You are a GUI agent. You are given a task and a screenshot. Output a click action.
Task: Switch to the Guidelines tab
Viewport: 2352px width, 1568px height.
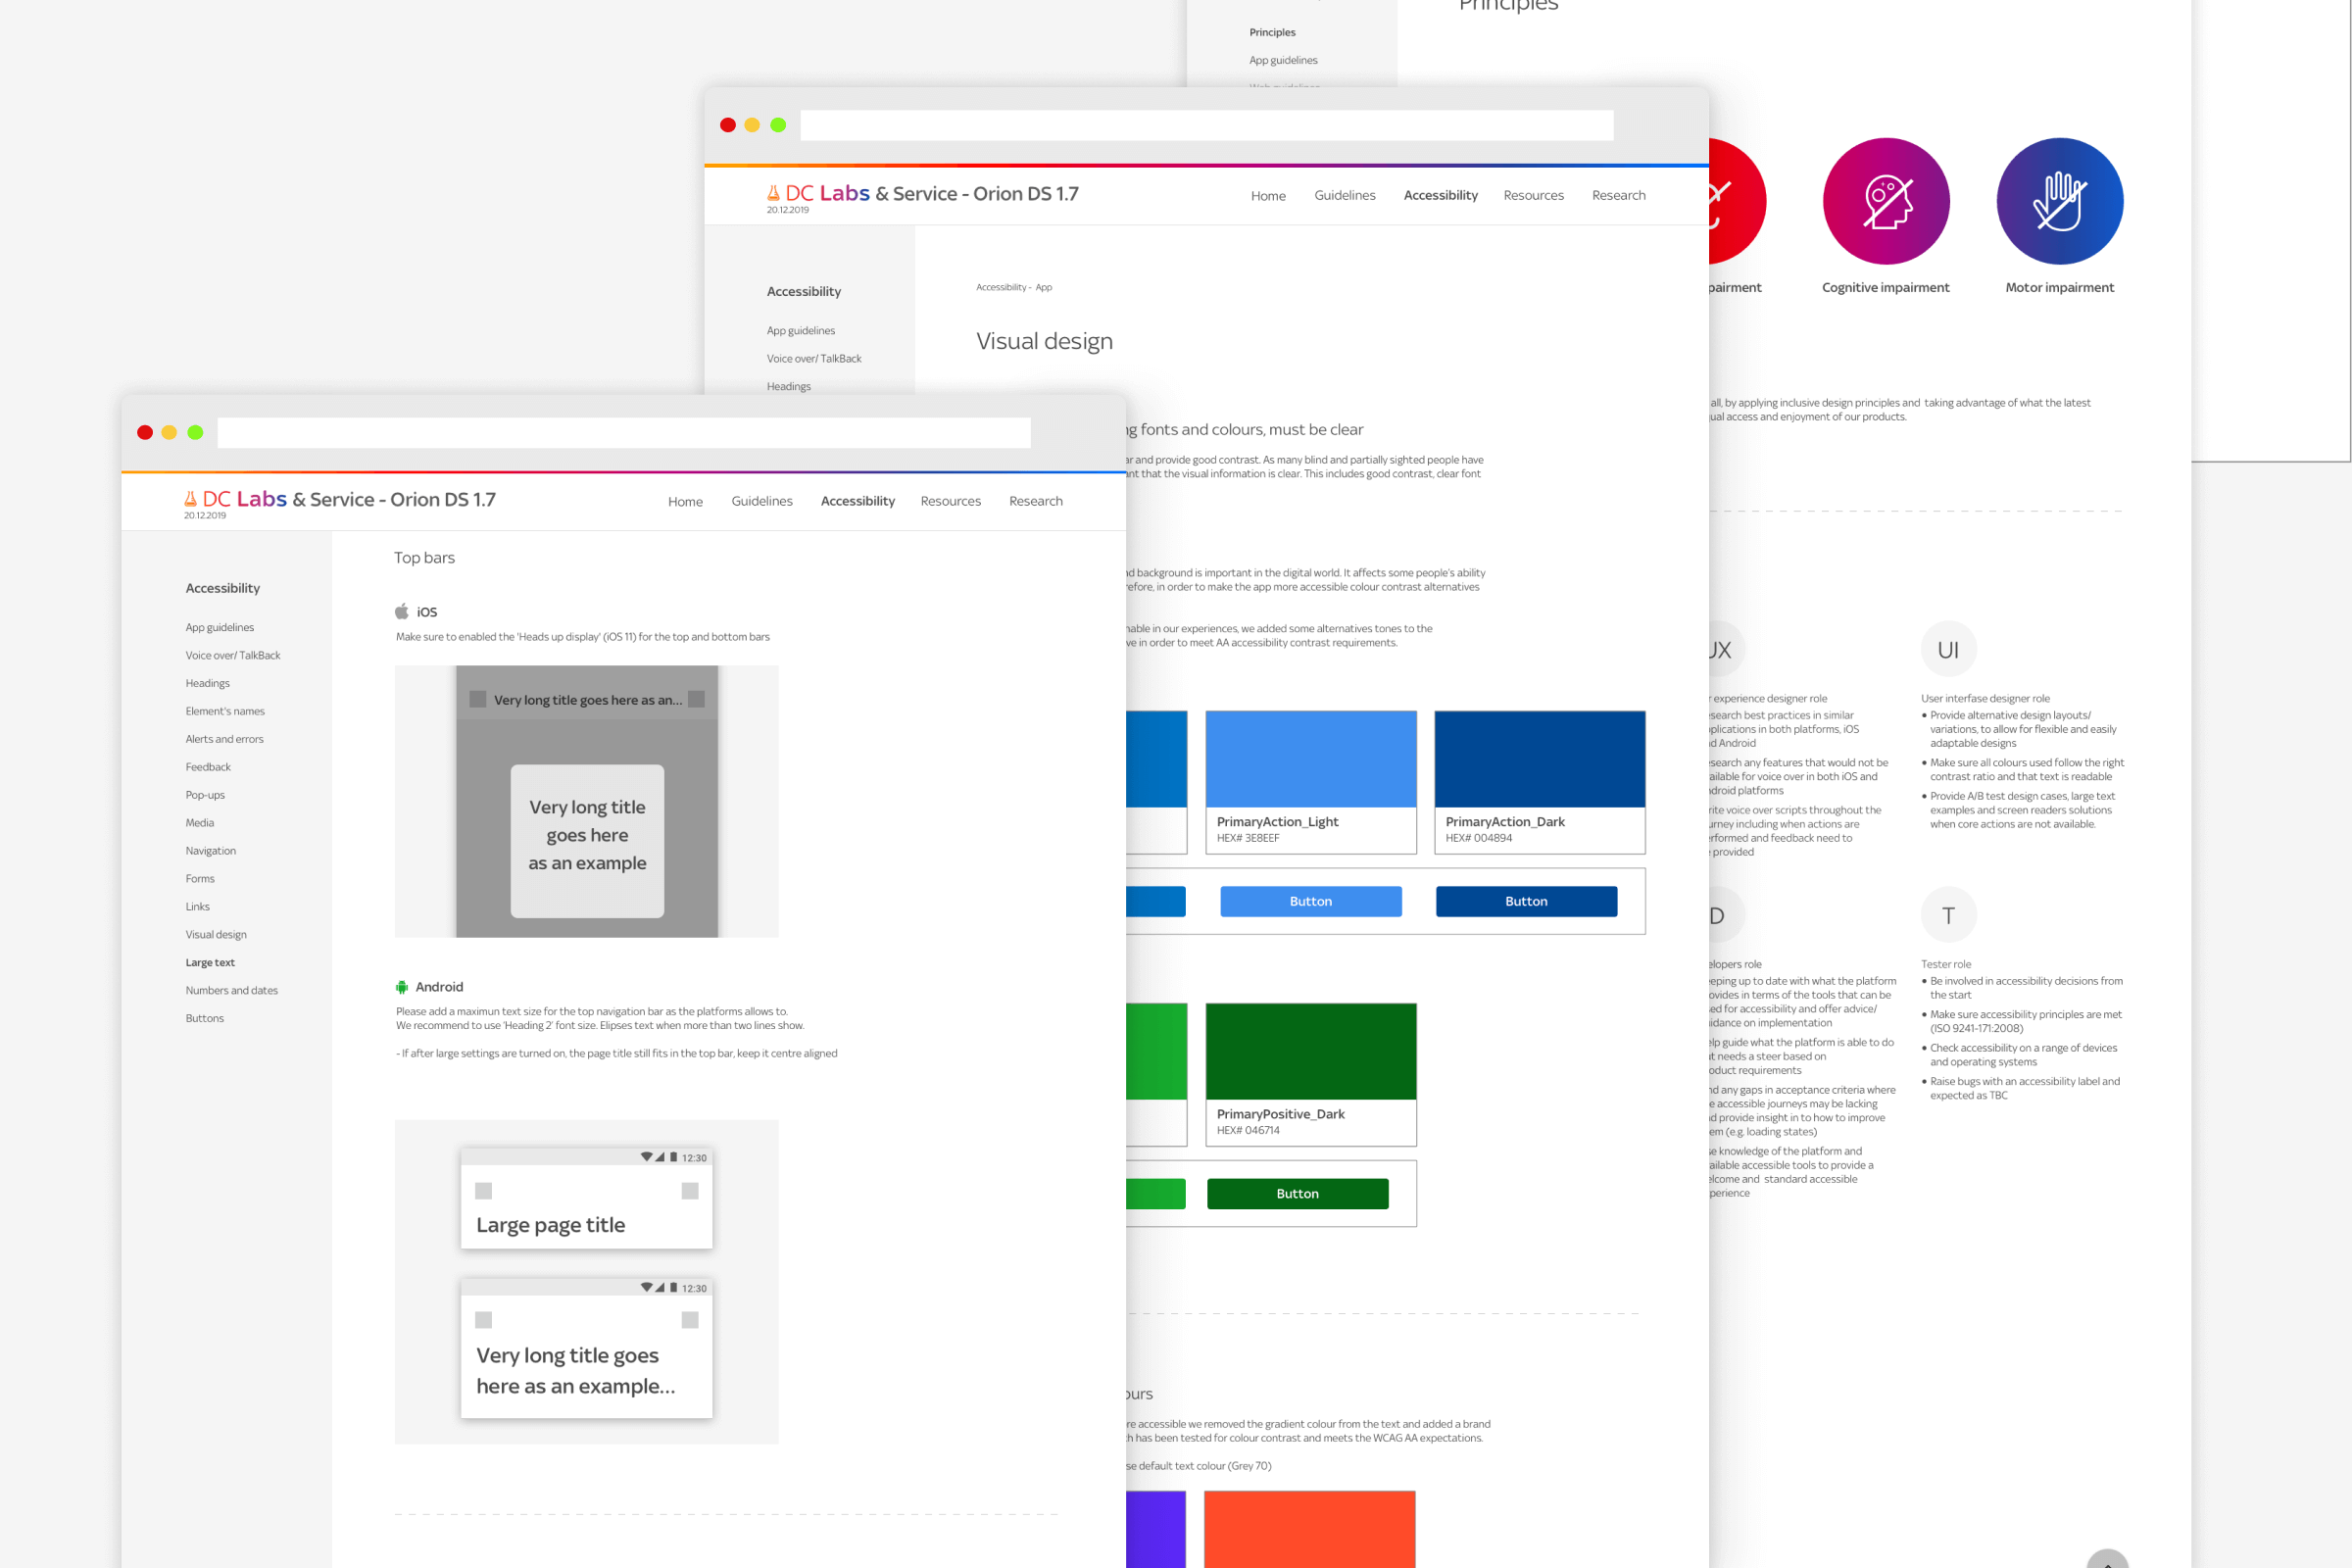[x=762, y=501]
